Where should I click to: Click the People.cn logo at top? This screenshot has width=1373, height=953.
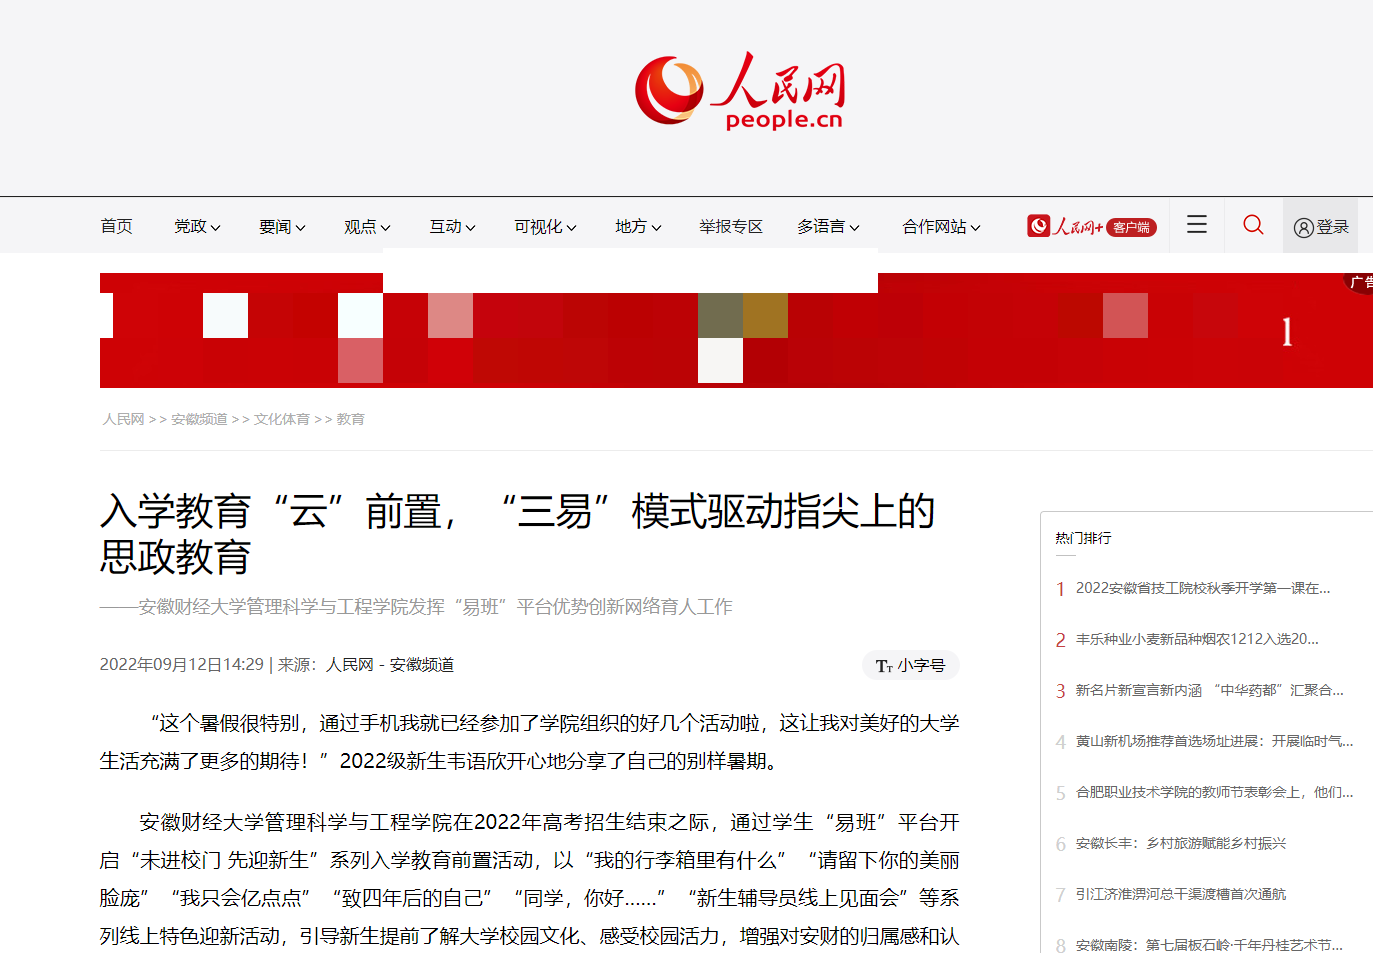[x=740, y=92]
